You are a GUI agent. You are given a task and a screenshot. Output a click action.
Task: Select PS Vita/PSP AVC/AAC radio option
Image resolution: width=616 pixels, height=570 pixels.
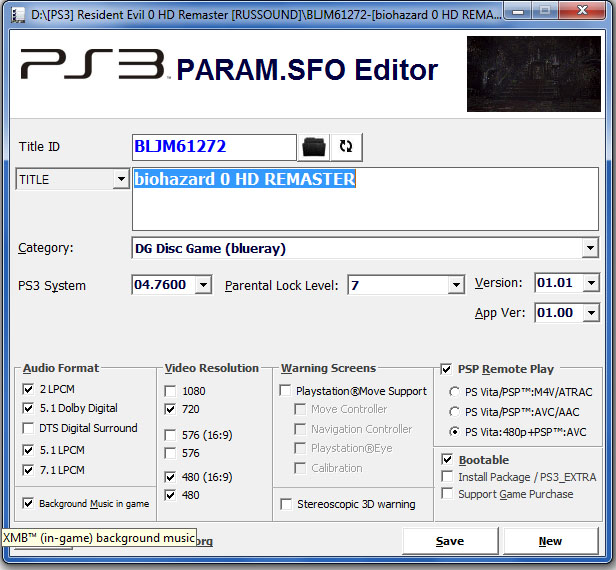click(x=456, y=412)
